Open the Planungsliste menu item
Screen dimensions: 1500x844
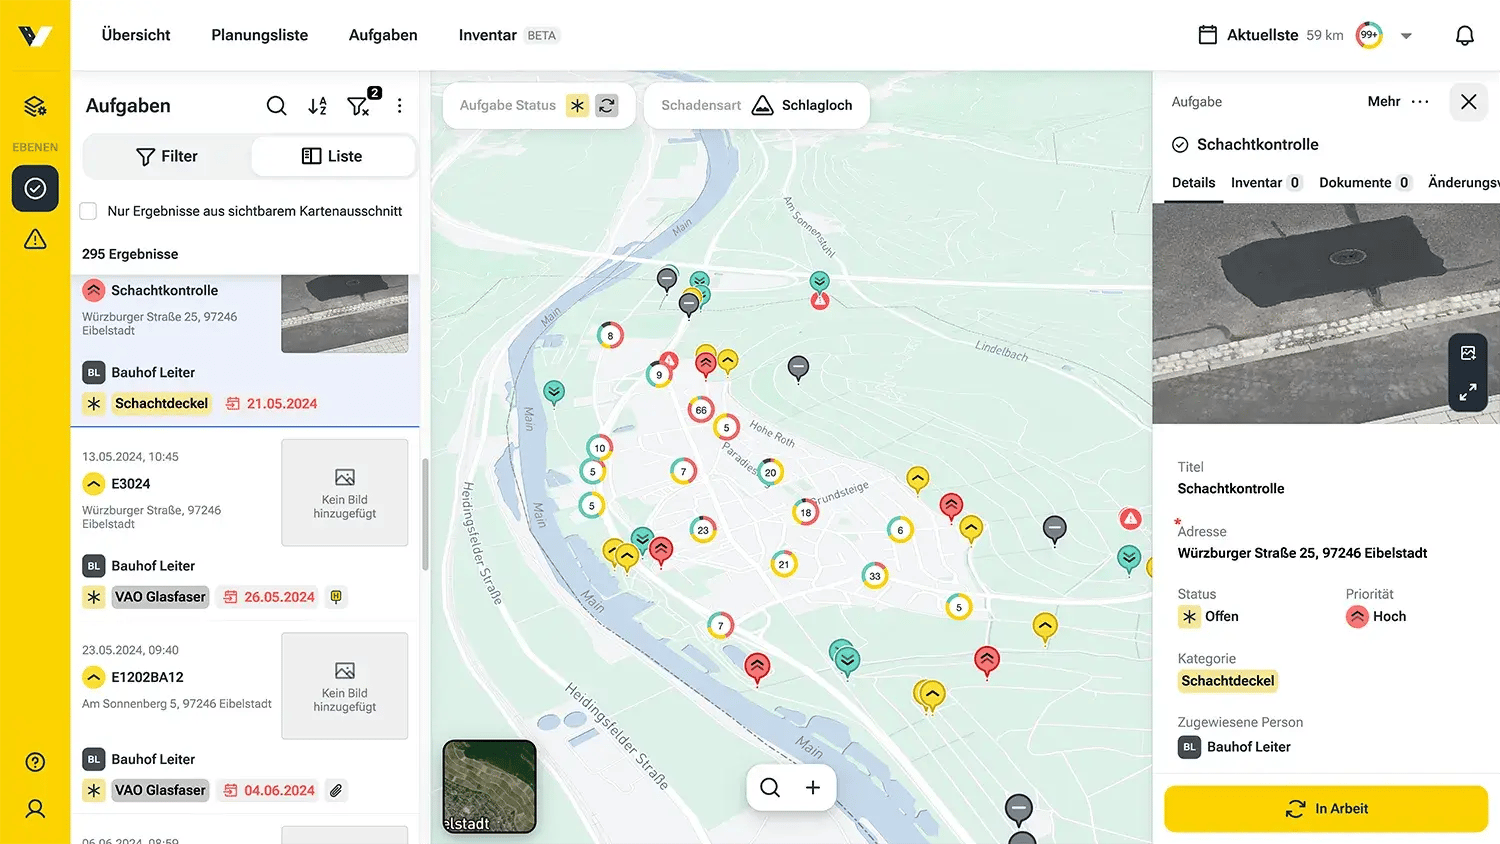[260, 35]
